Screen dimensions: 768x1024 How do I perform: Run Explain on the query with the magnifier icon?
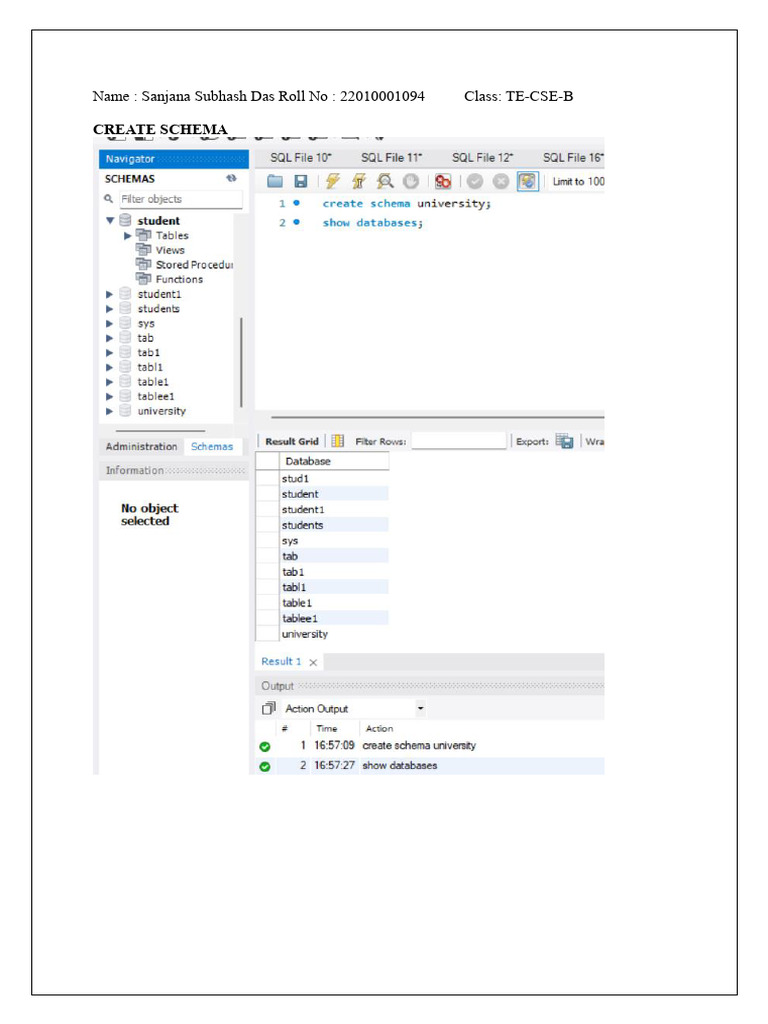[385, 181]
